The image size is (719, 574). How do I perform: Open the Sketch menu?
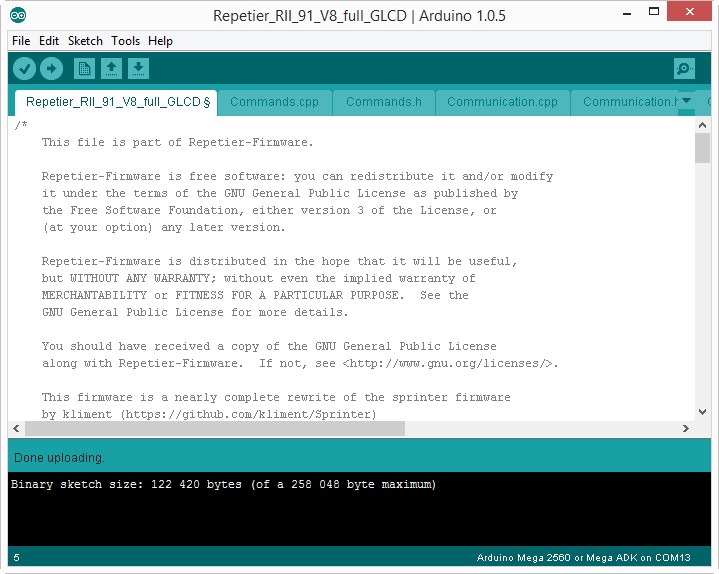point(85,41)
